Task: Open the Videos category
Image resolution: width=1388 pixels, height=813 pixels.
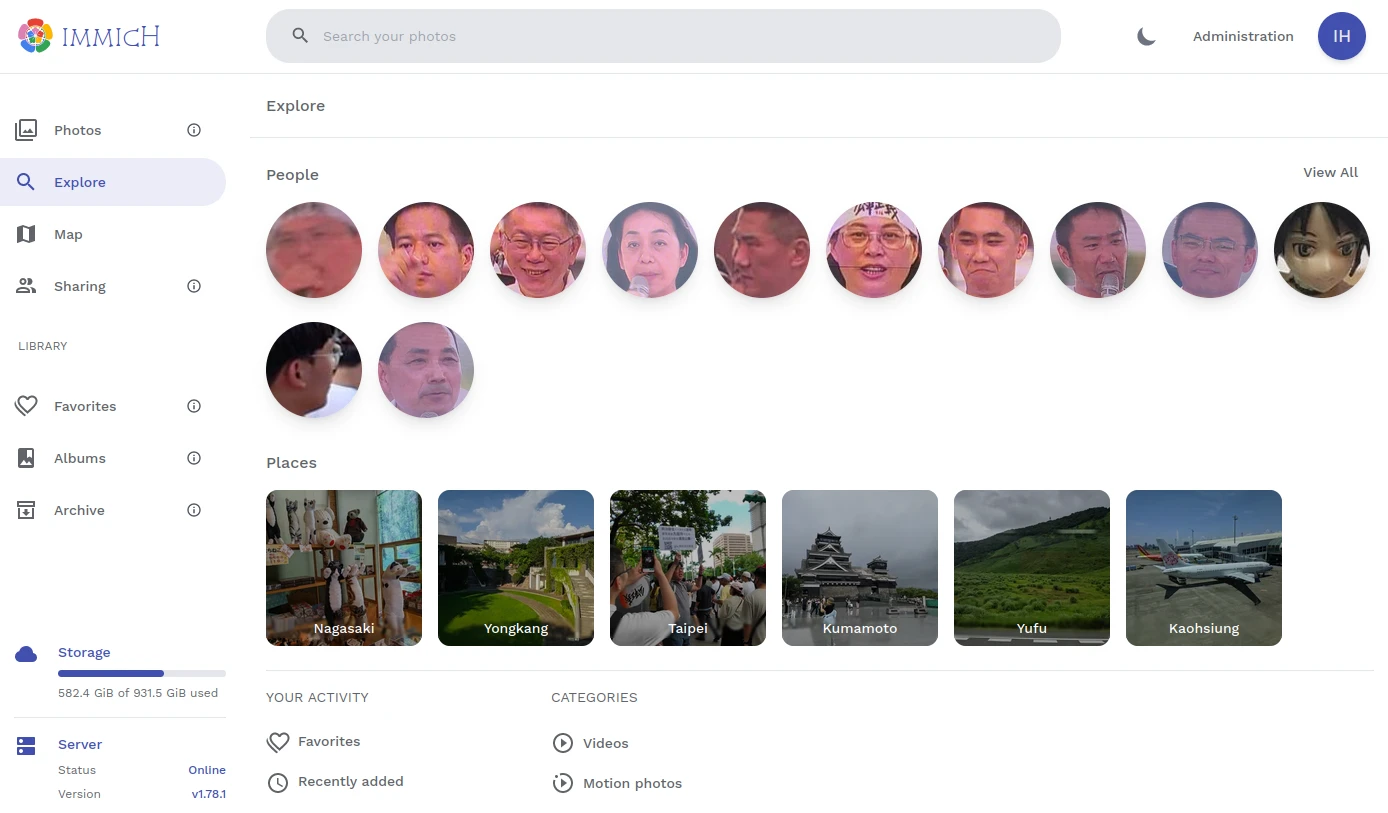Action: (605, 743)
